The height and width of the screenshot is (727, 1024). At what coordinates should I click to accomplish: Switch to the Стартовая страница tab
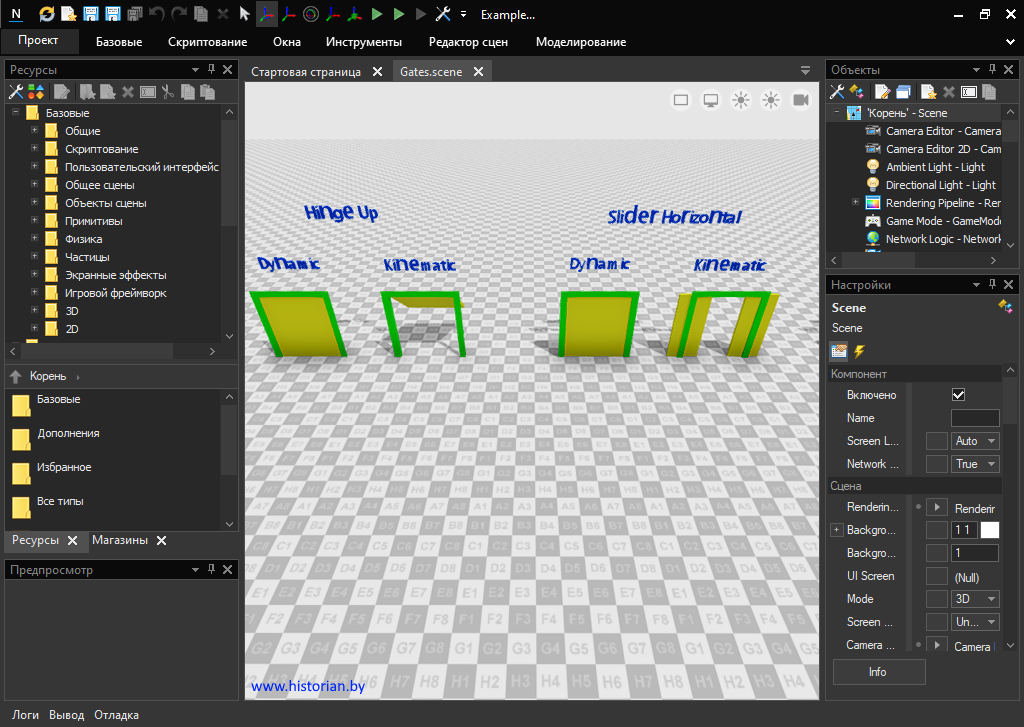point(305,72)
